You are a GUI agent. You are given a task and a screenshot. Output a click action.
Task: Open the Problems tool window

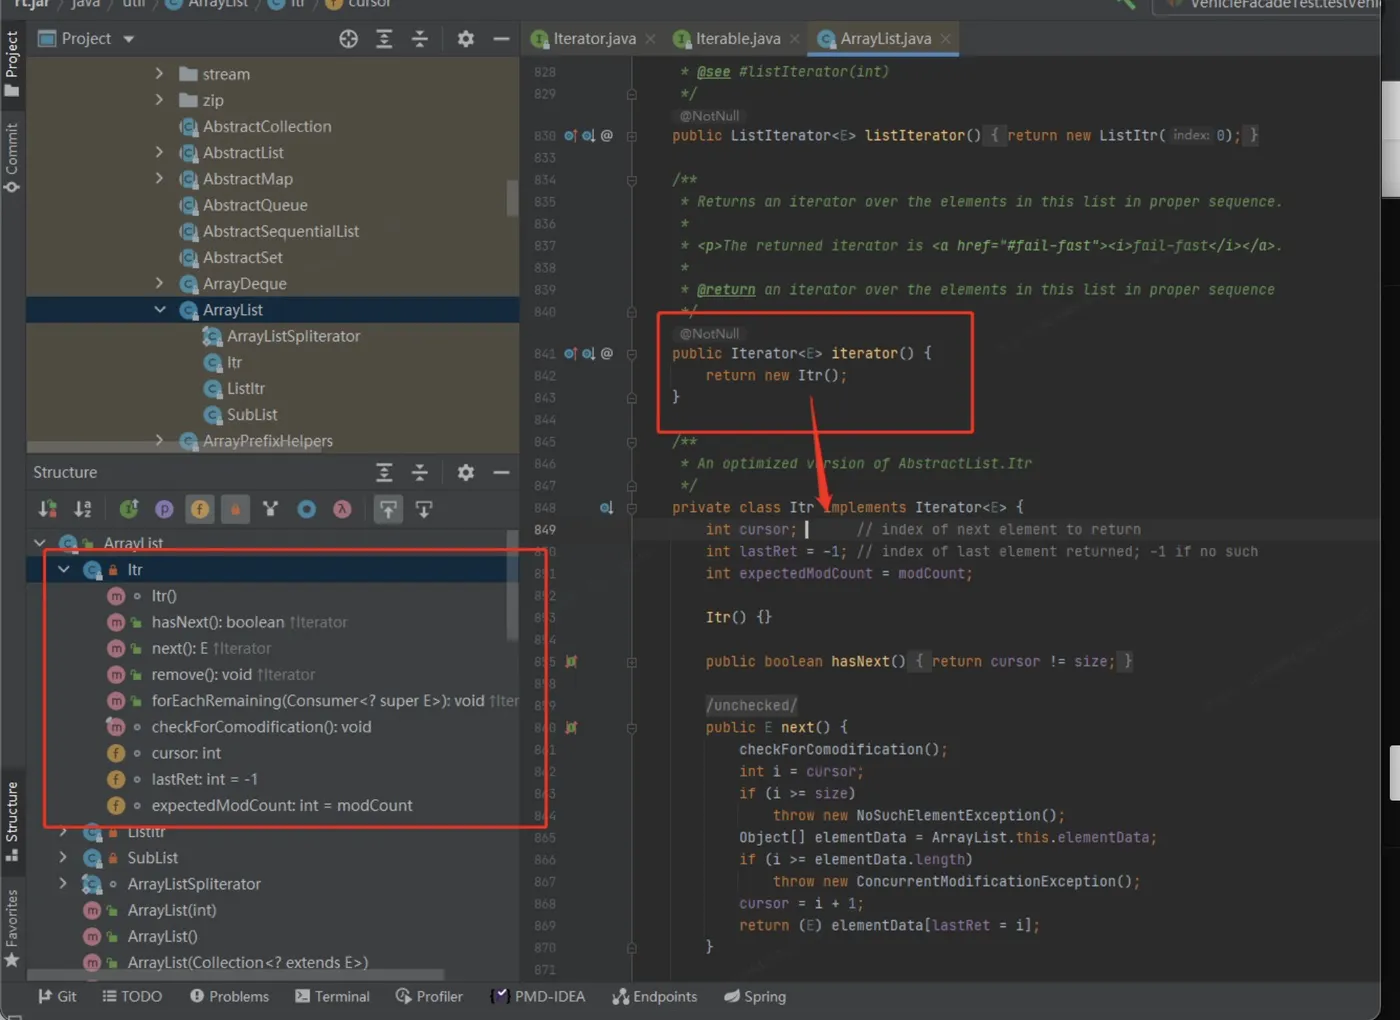229,996
